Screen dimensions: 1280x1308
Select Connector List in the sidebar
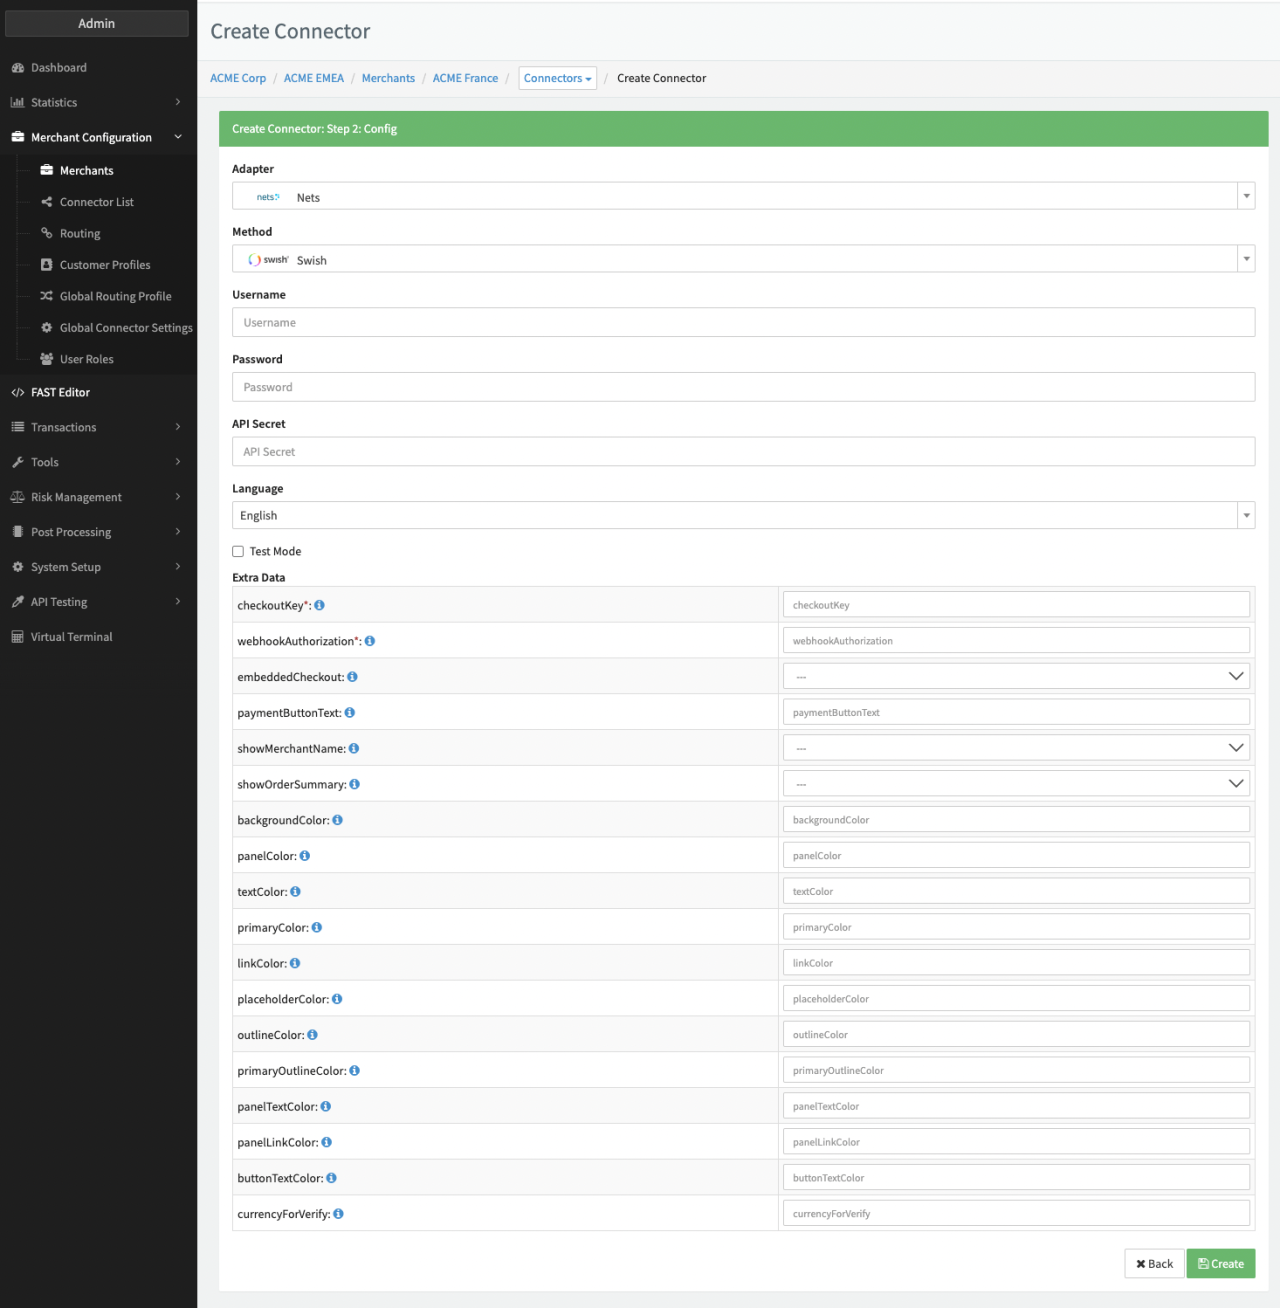[x=96, y=202]
